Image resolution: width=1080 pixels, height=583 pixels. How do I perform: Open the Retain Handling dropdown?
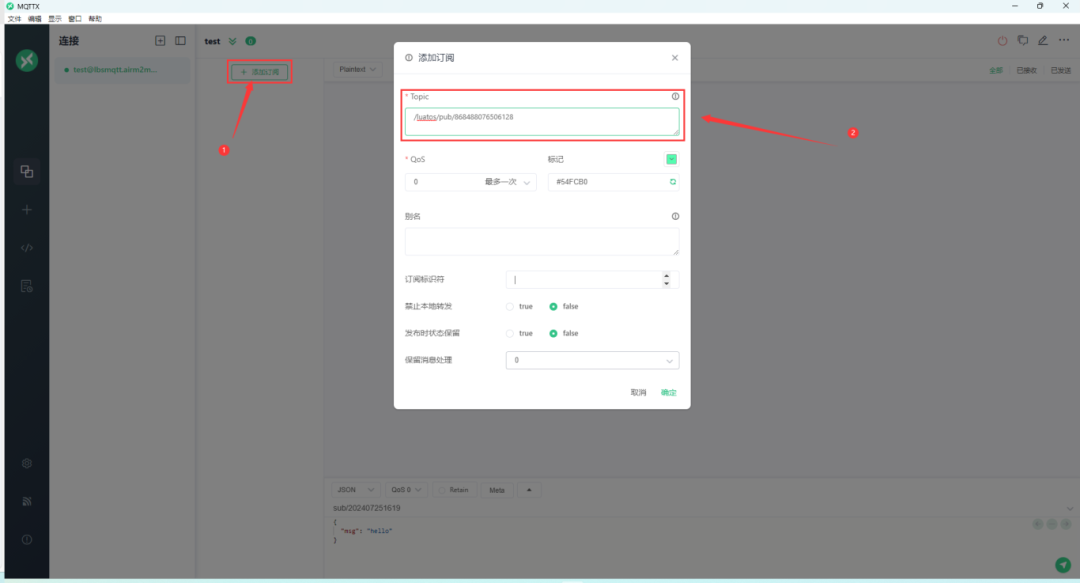coord(592,360)
